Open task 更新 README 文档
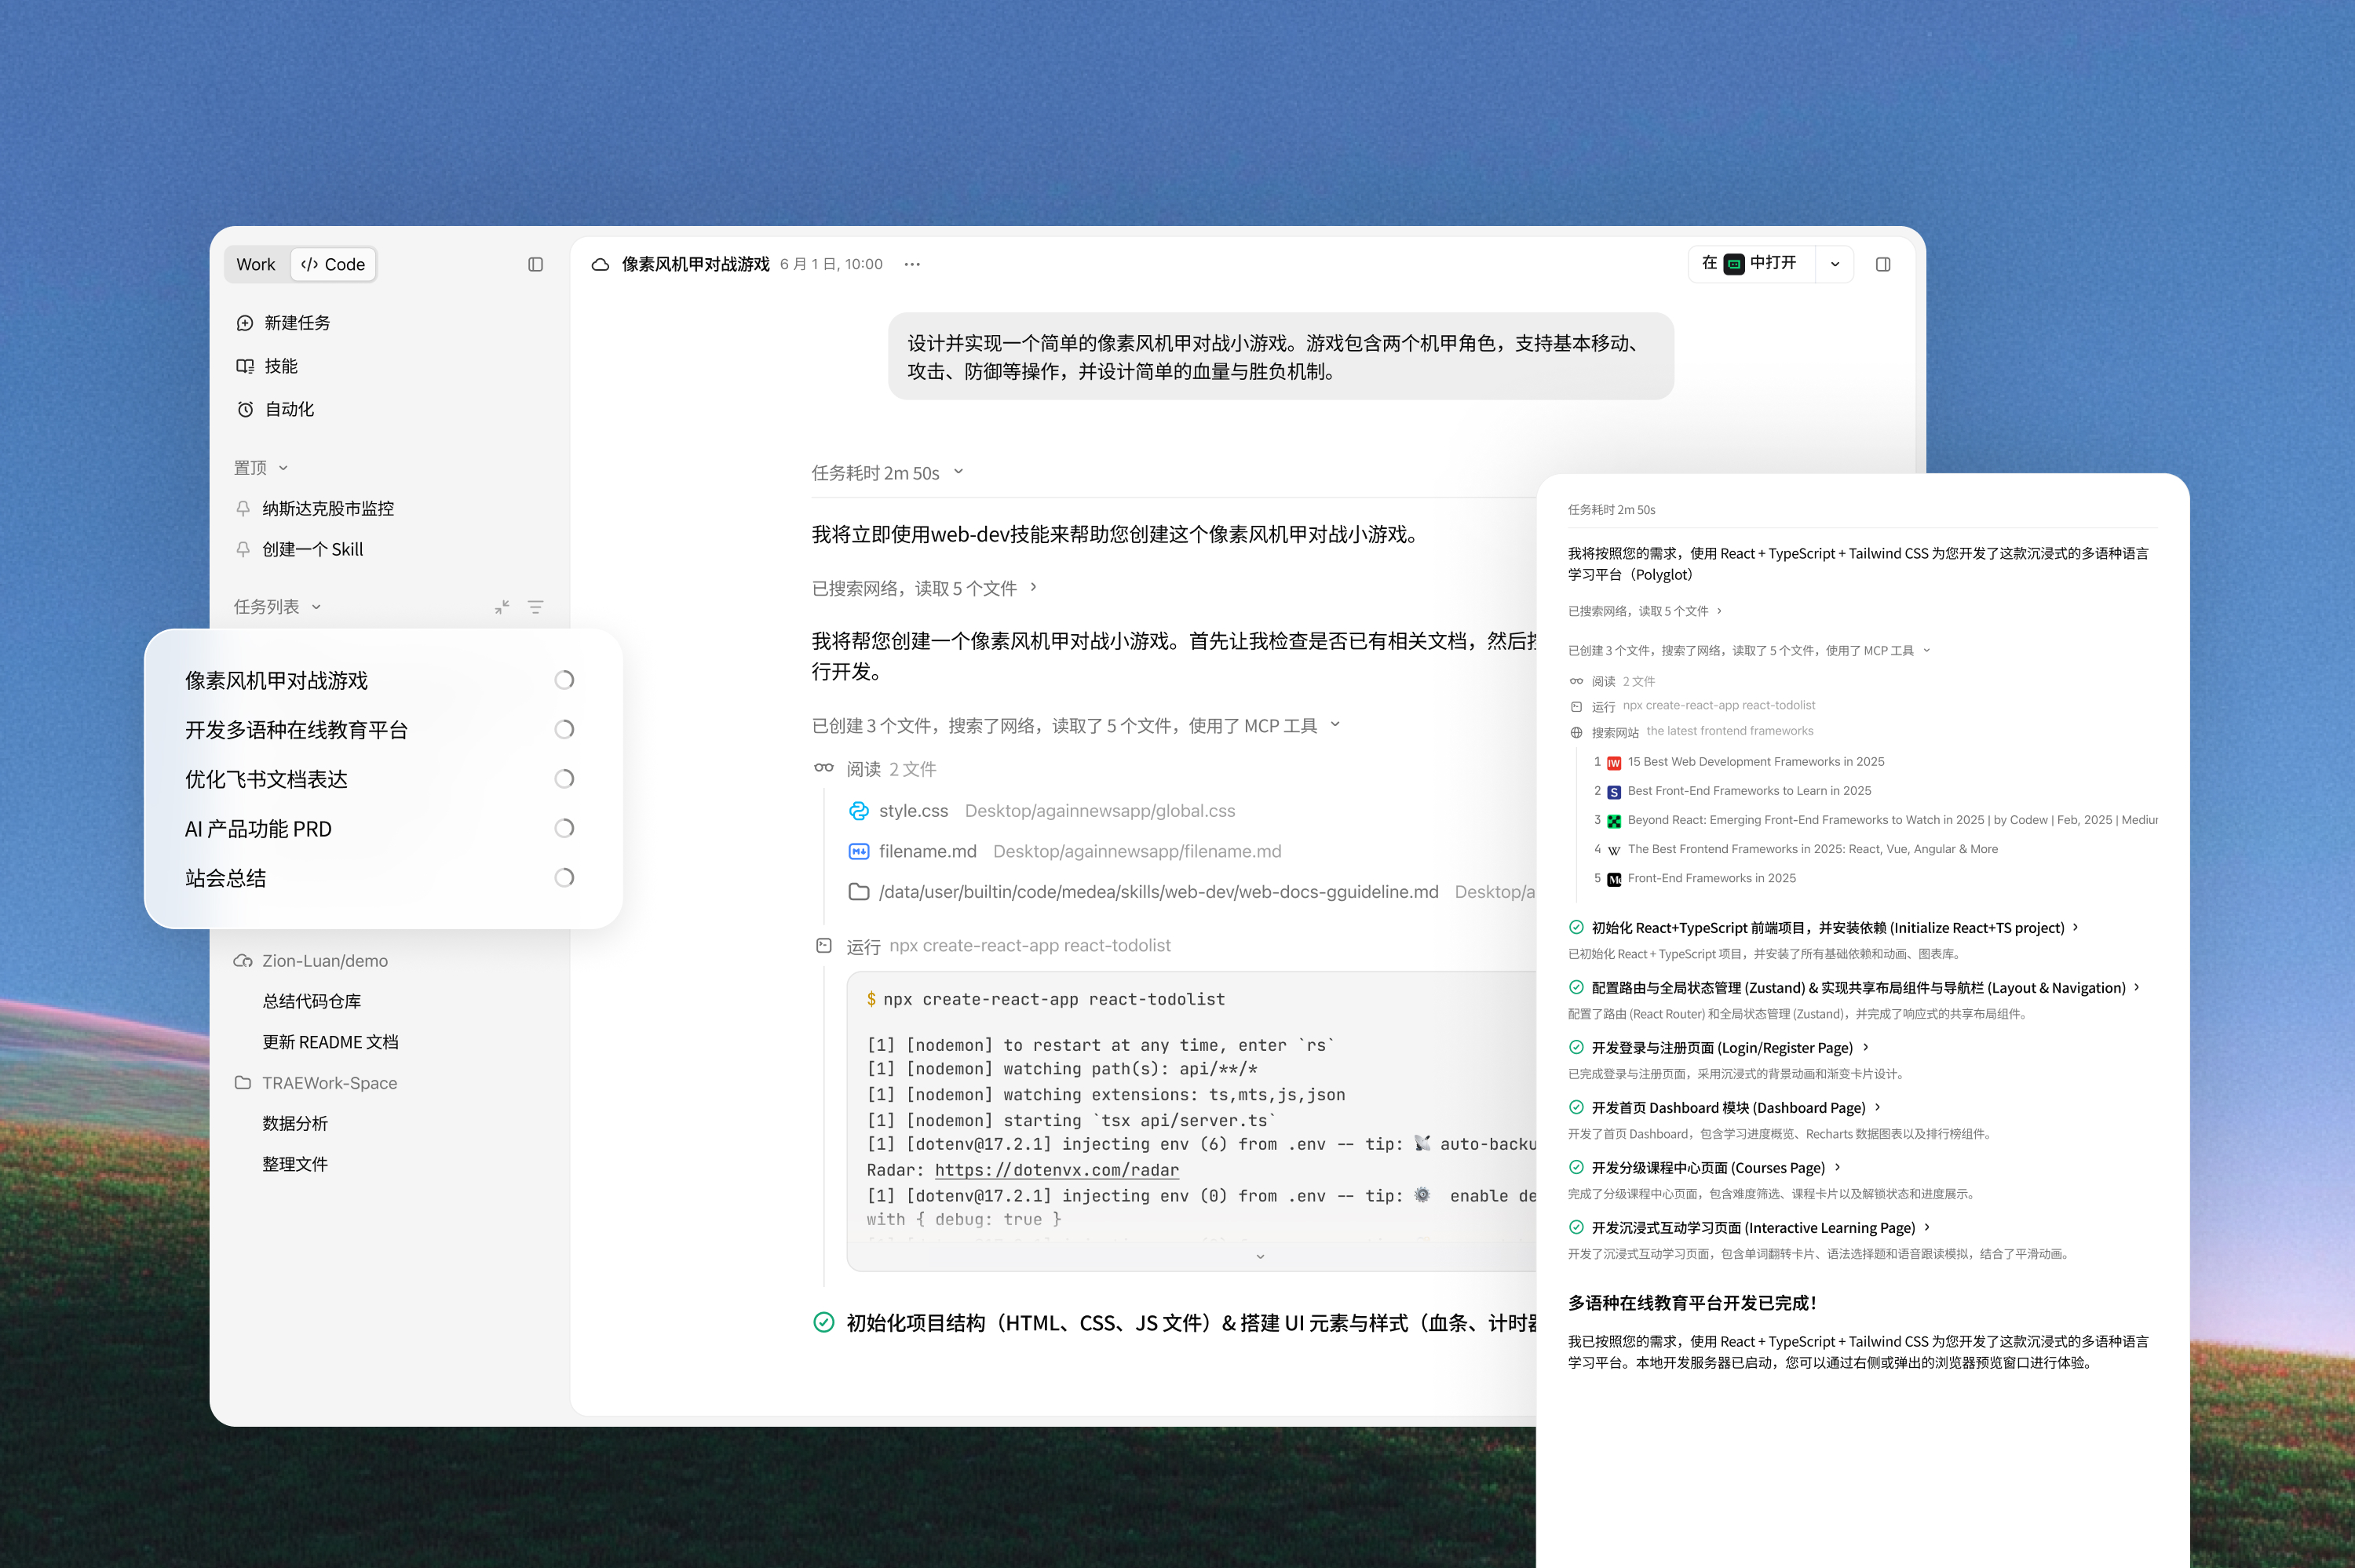This screenshot has width=2355, height=1568. 330,1042
